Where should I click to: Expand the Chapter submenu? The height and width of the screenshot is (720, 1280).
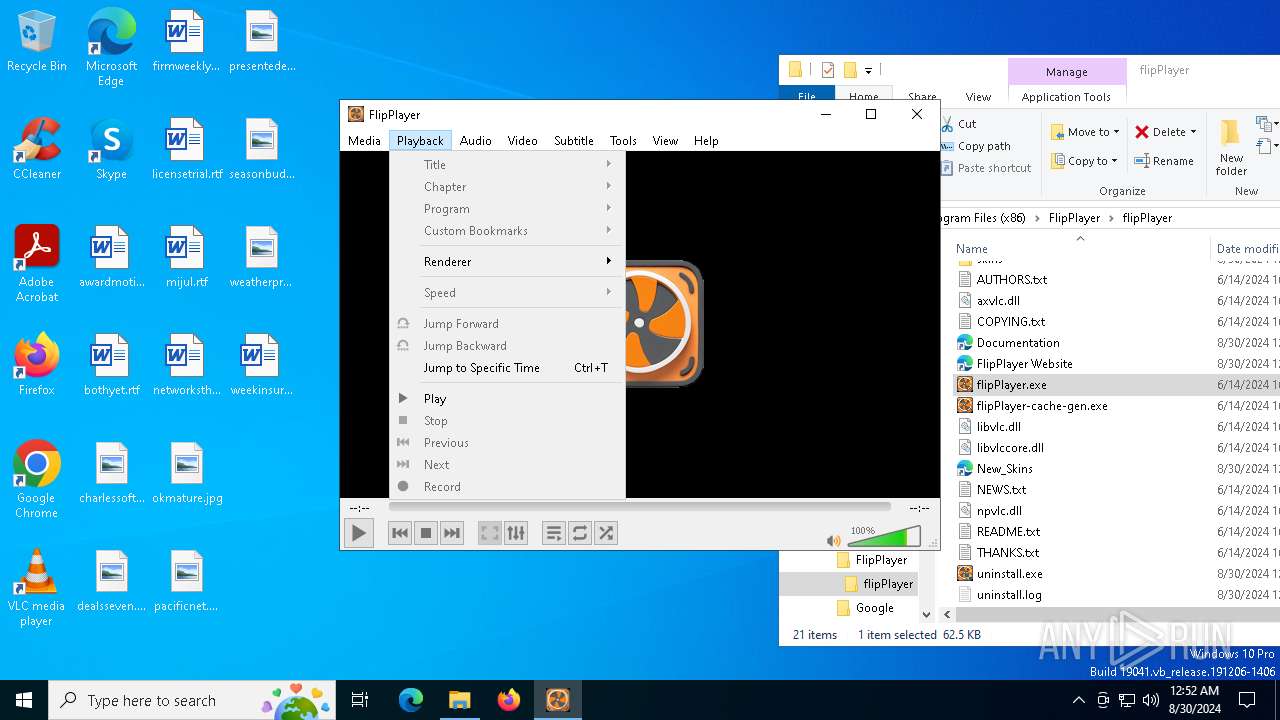pyautogui.click(x=507, y=187)
